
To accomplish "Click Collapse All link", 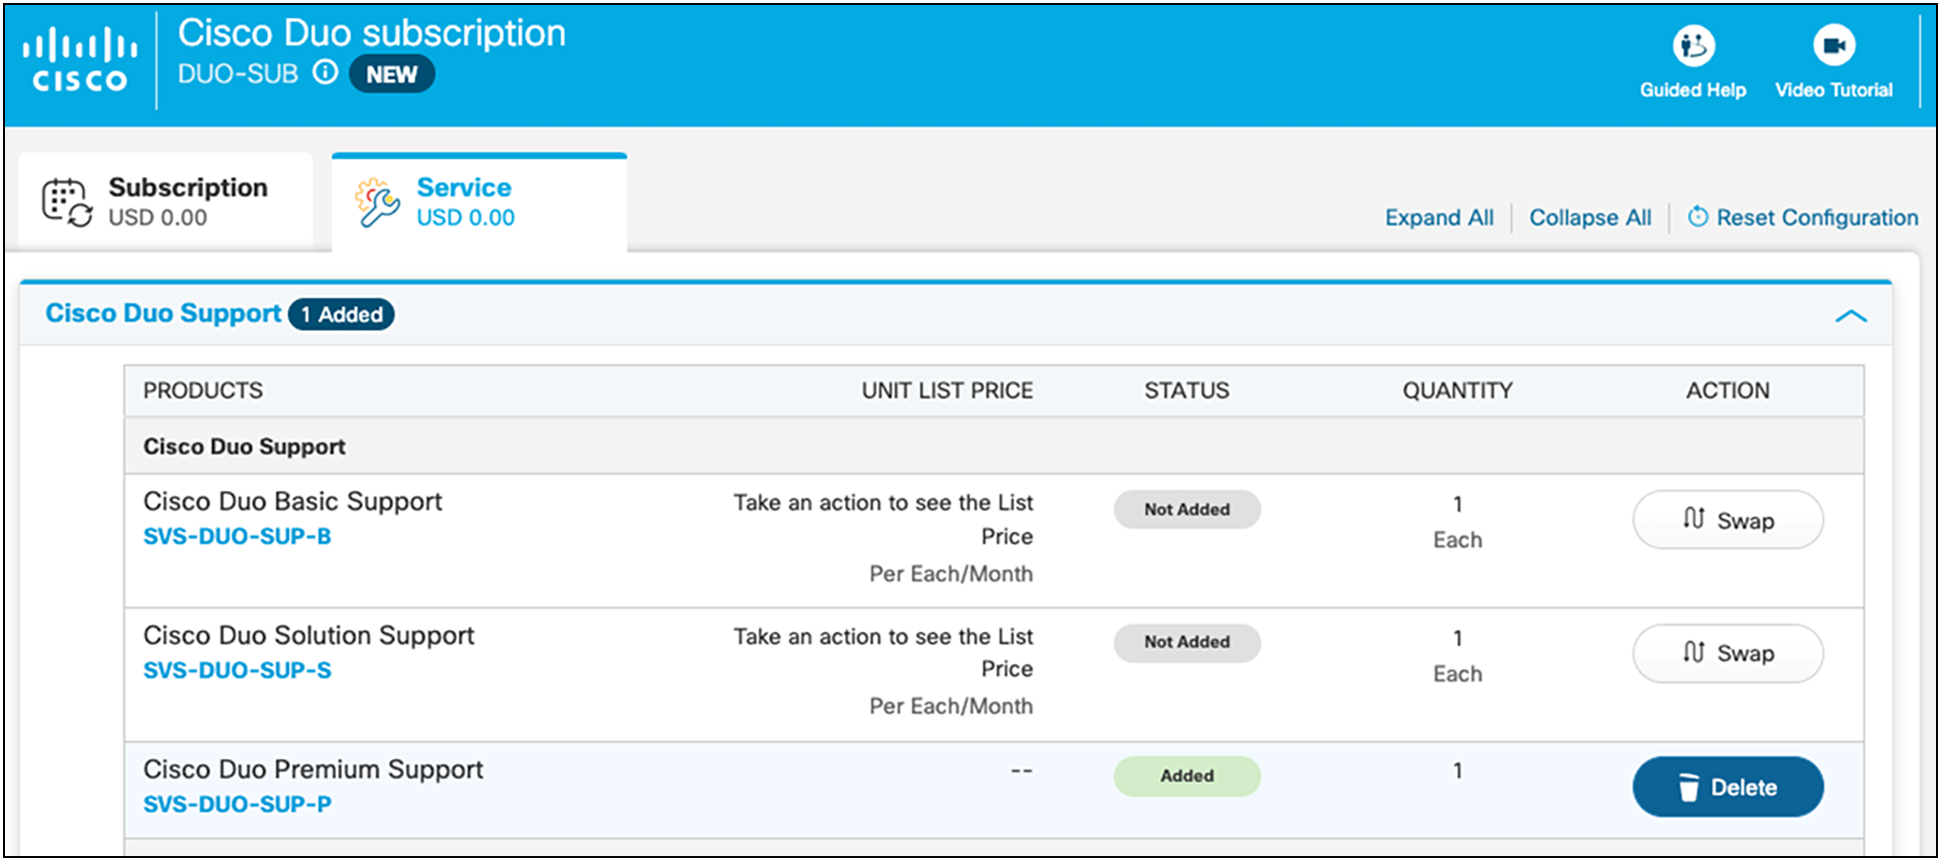I will 1590,217.
